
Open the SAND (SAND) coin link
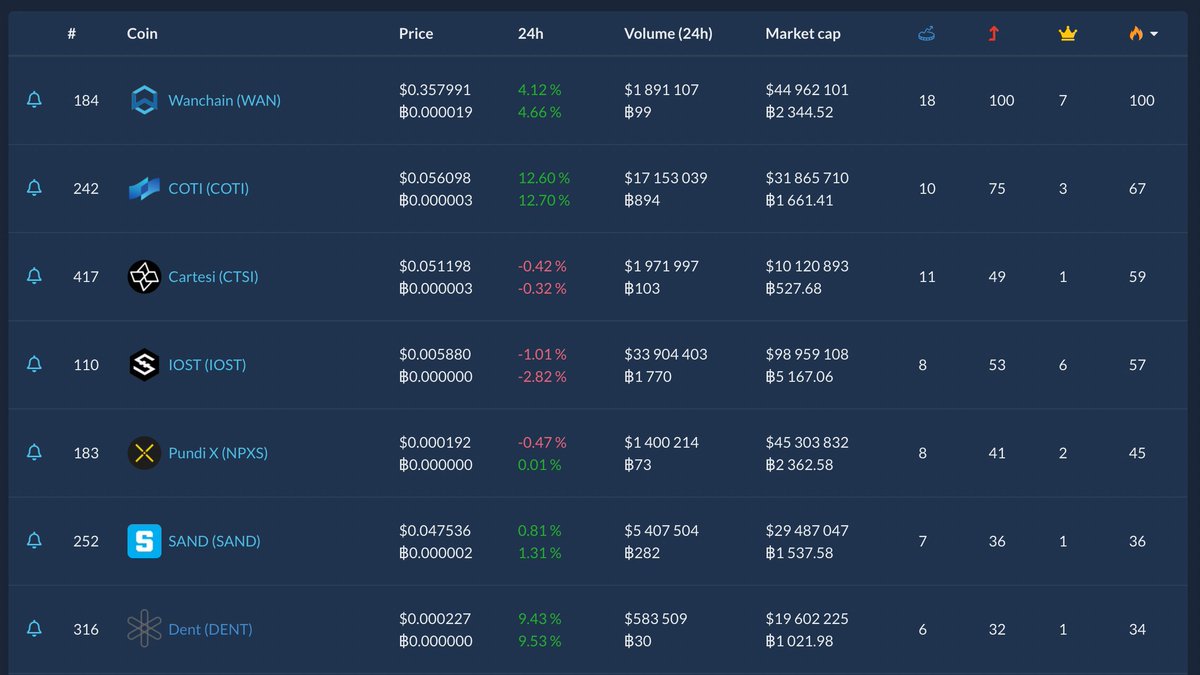214,541
